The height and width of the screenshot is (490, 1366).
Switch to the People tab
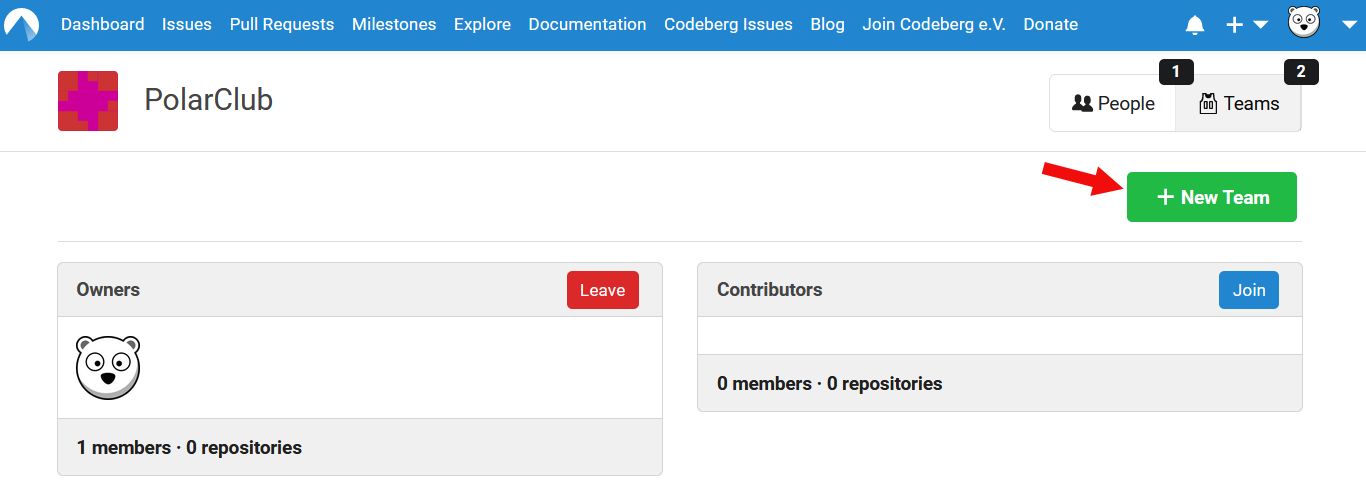pos(1113,103)
